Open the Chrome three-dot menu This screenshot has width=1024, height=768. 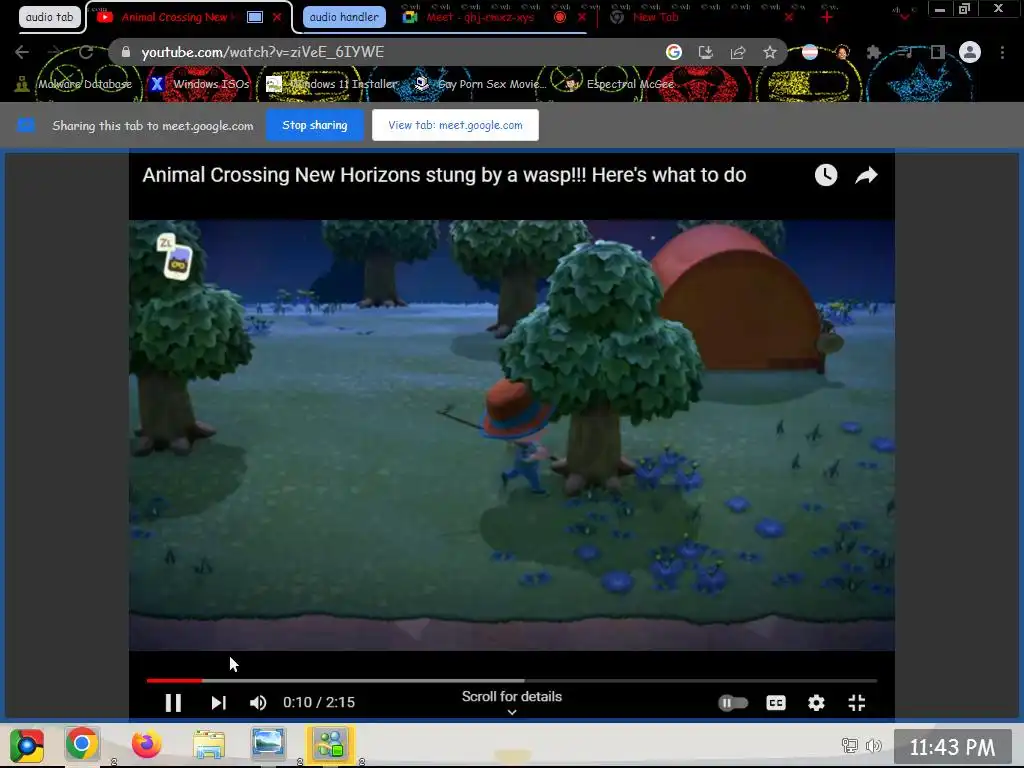(x=1002, y=52)
